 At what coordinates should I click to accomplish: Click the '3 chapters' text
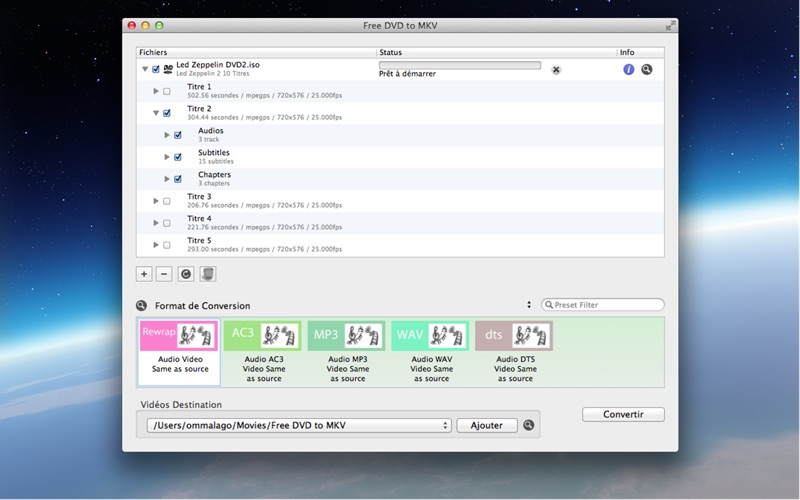coord(214,183)
